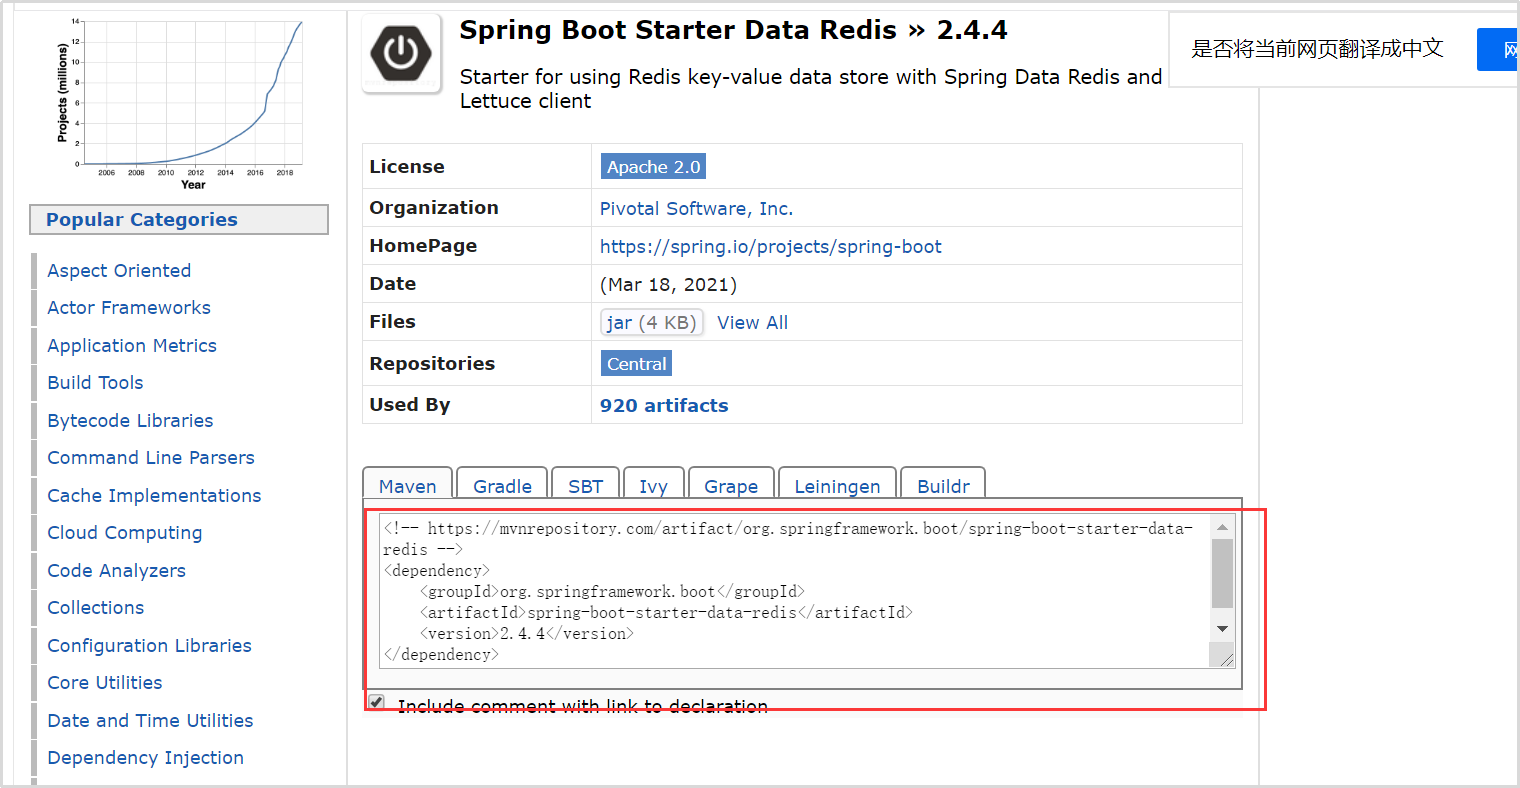Click the Apache 2.0 license badge
Image resolution: width=1520 pixels, height=788 pixels.
coord(653,167)
